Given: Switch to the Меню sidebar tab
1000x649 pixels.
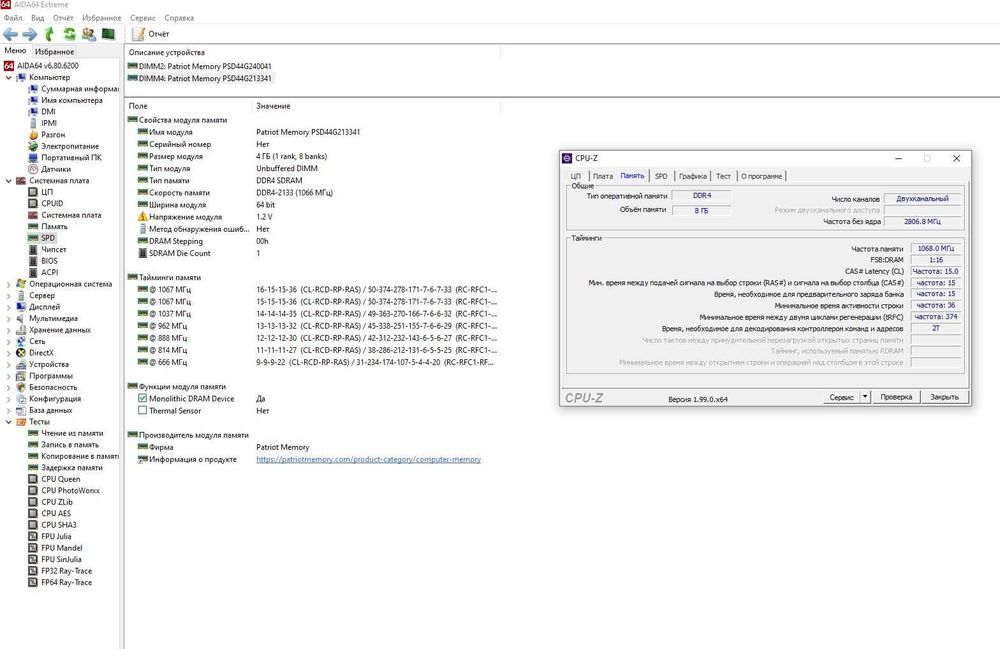Looking at the screenshot, I should coord(15,50).
